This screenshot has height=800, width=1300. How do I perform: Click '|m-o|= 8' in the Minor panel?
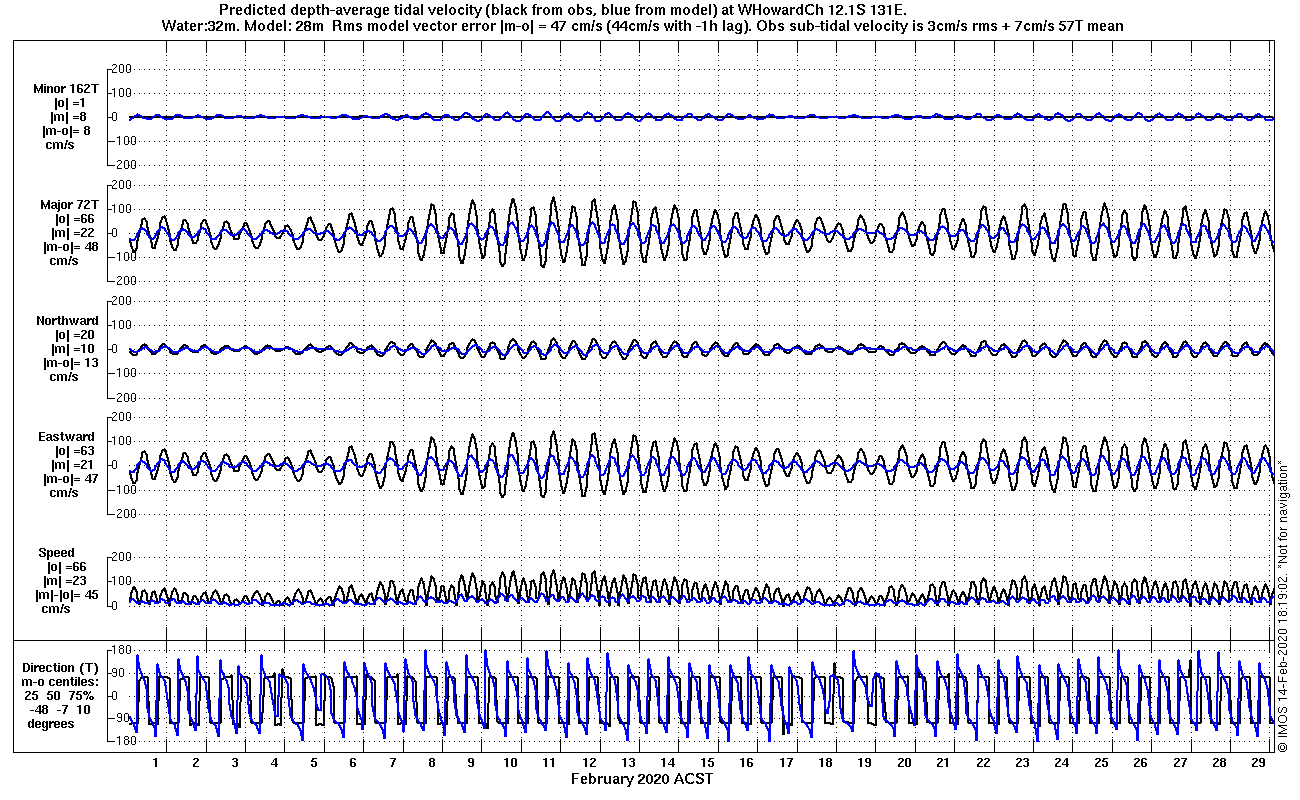pyautogui.click(x=66, y=130)
